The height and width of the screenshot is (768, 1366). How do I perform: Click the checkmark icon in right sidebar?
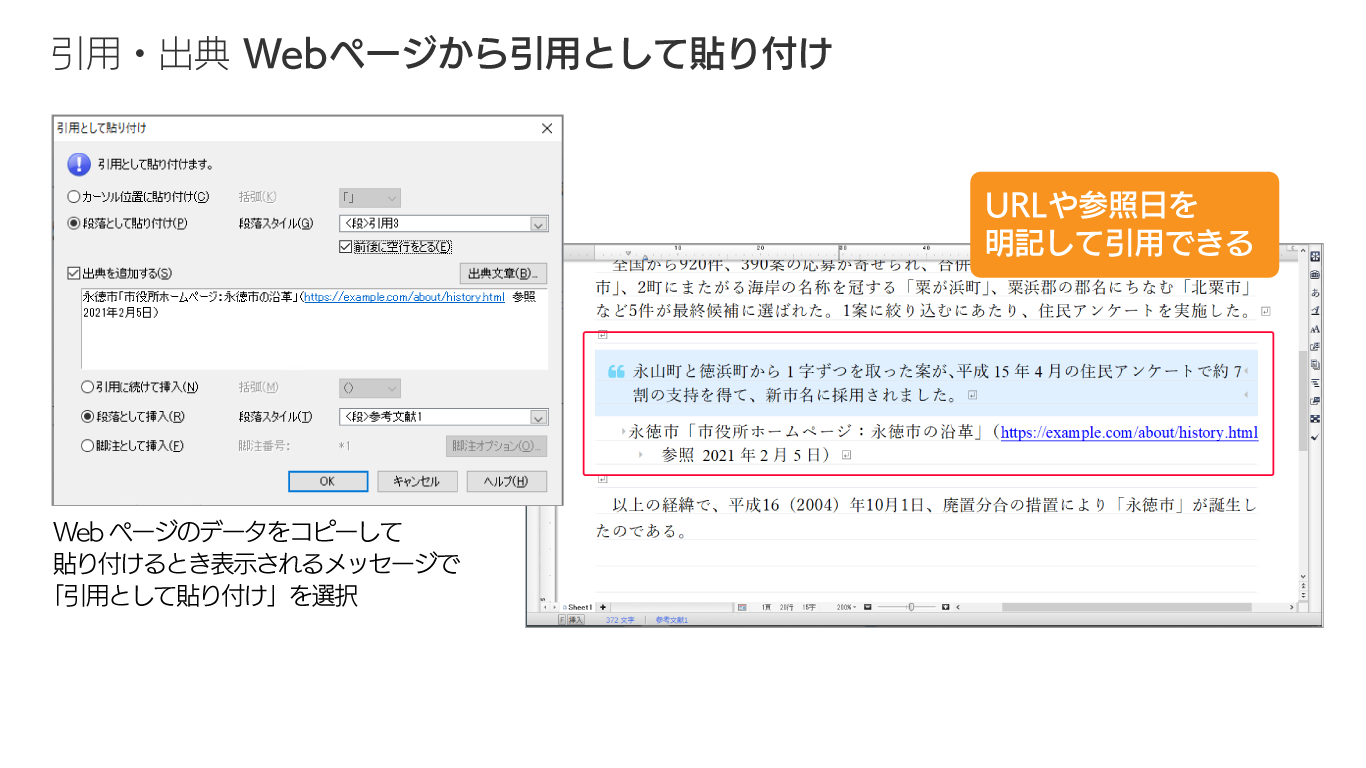pos(1314,437)
